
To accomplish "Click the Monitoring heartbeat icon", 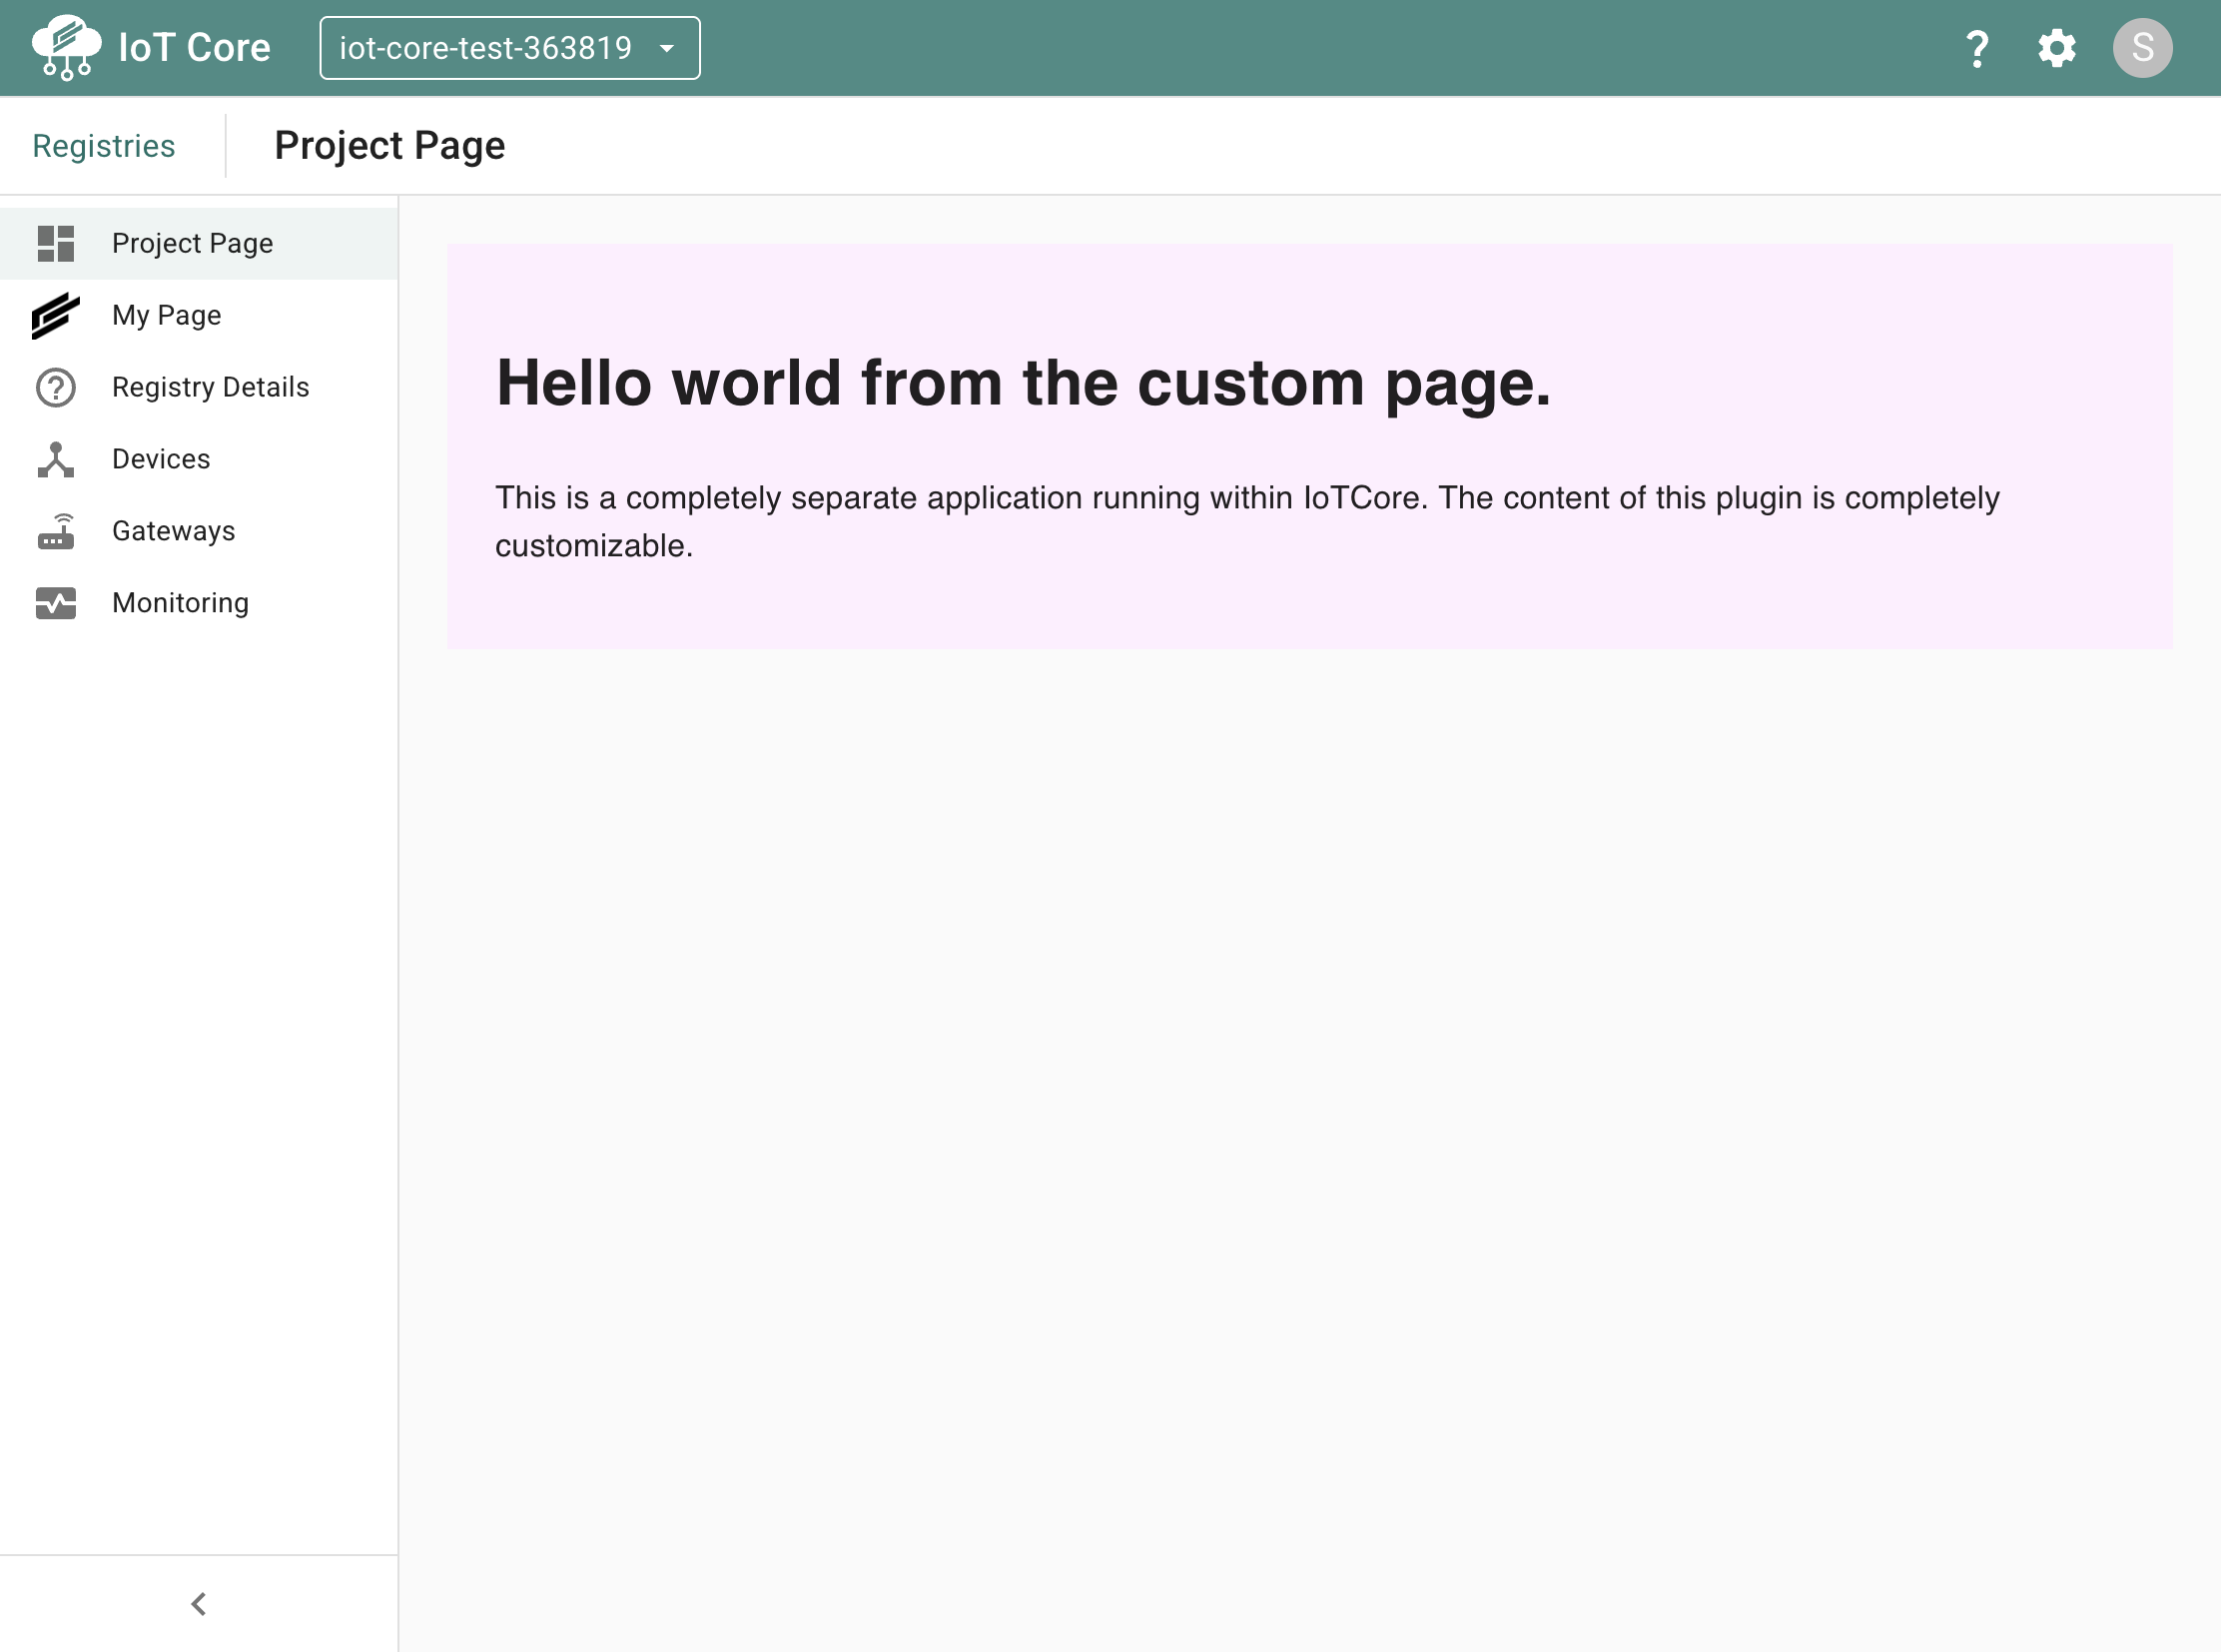I will pyautogui.click(x=56, y=603).
